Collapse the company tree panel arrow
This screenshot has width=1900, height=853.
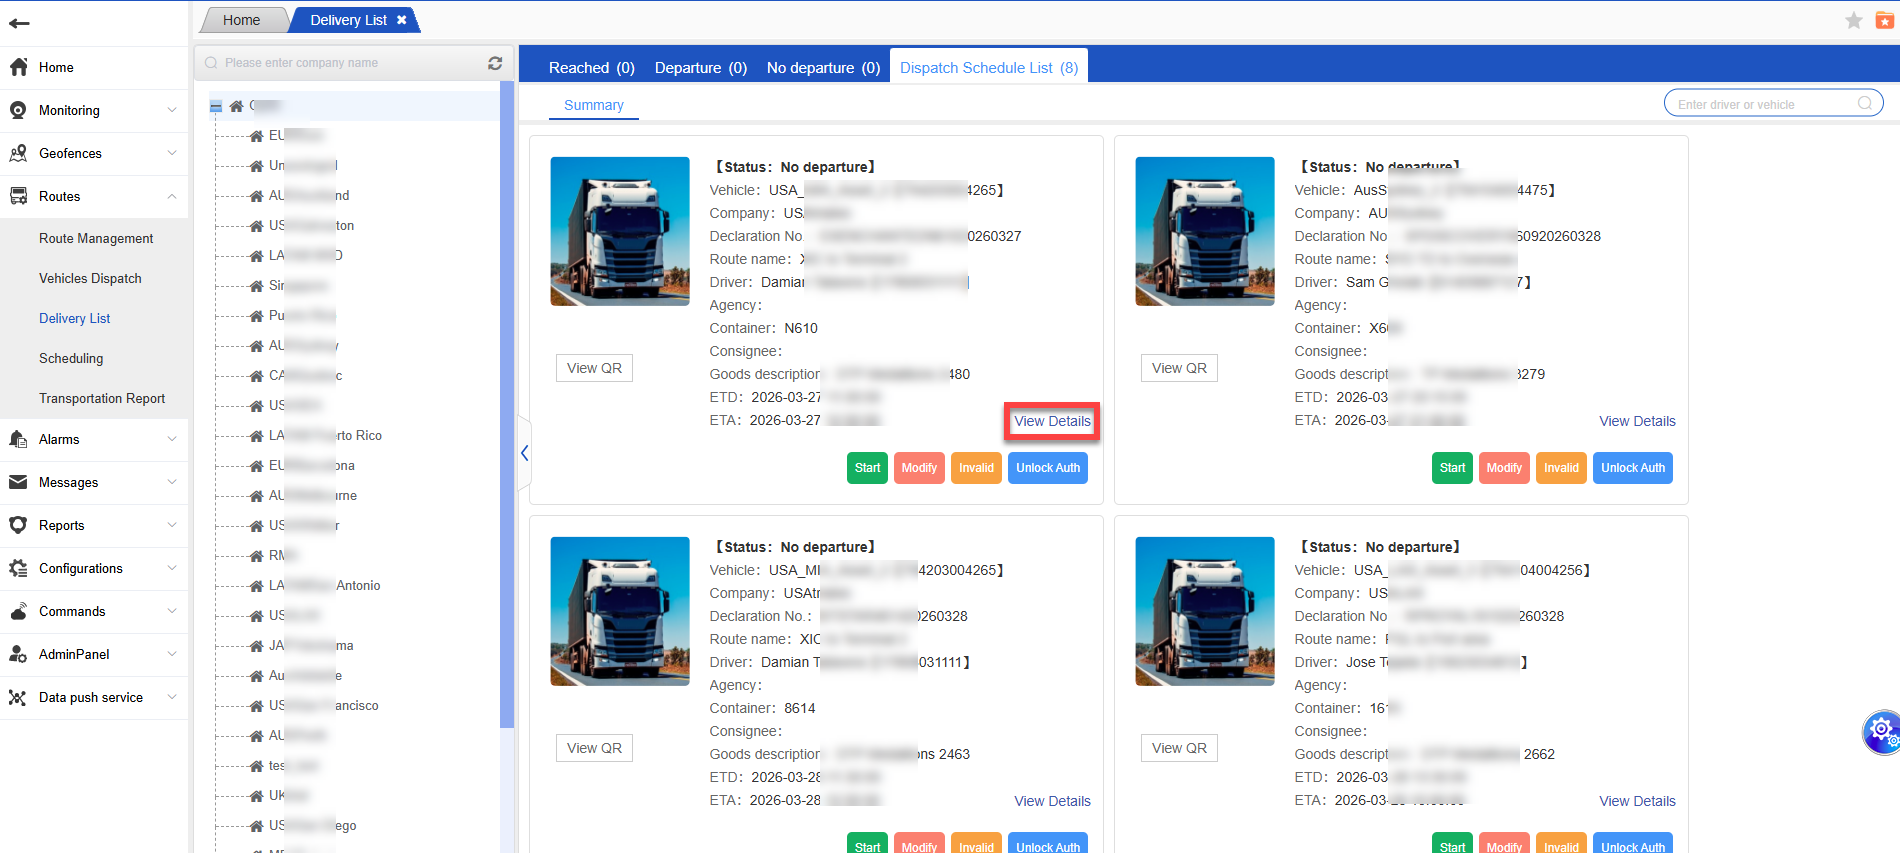524,453
